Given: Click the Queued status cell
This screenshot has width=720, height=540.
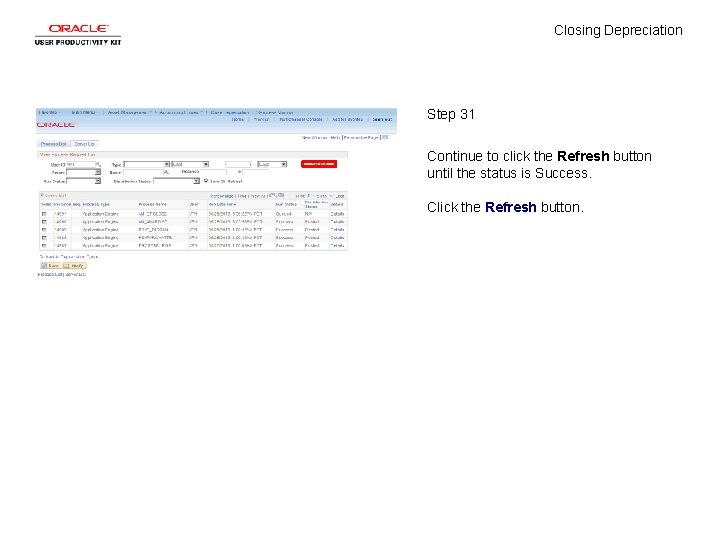Looking at the screenshot, I should [283, 214].
